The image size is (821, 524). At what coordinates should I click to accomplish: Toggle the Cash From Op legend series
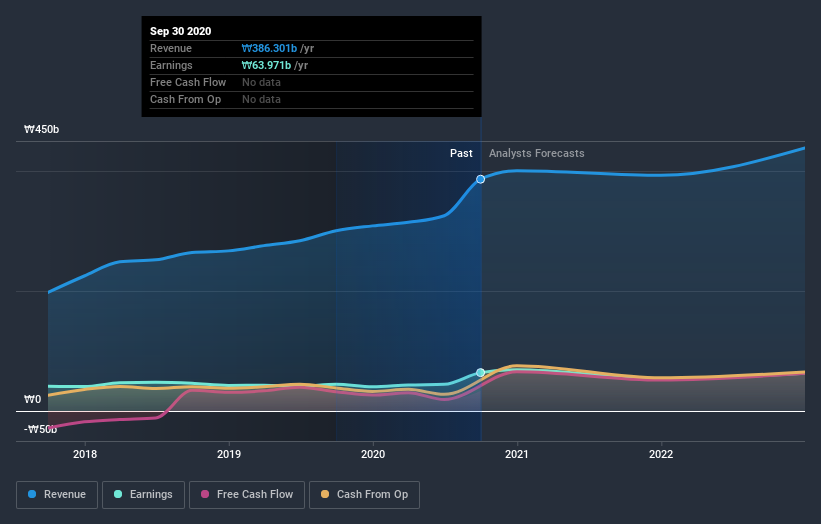364,495
